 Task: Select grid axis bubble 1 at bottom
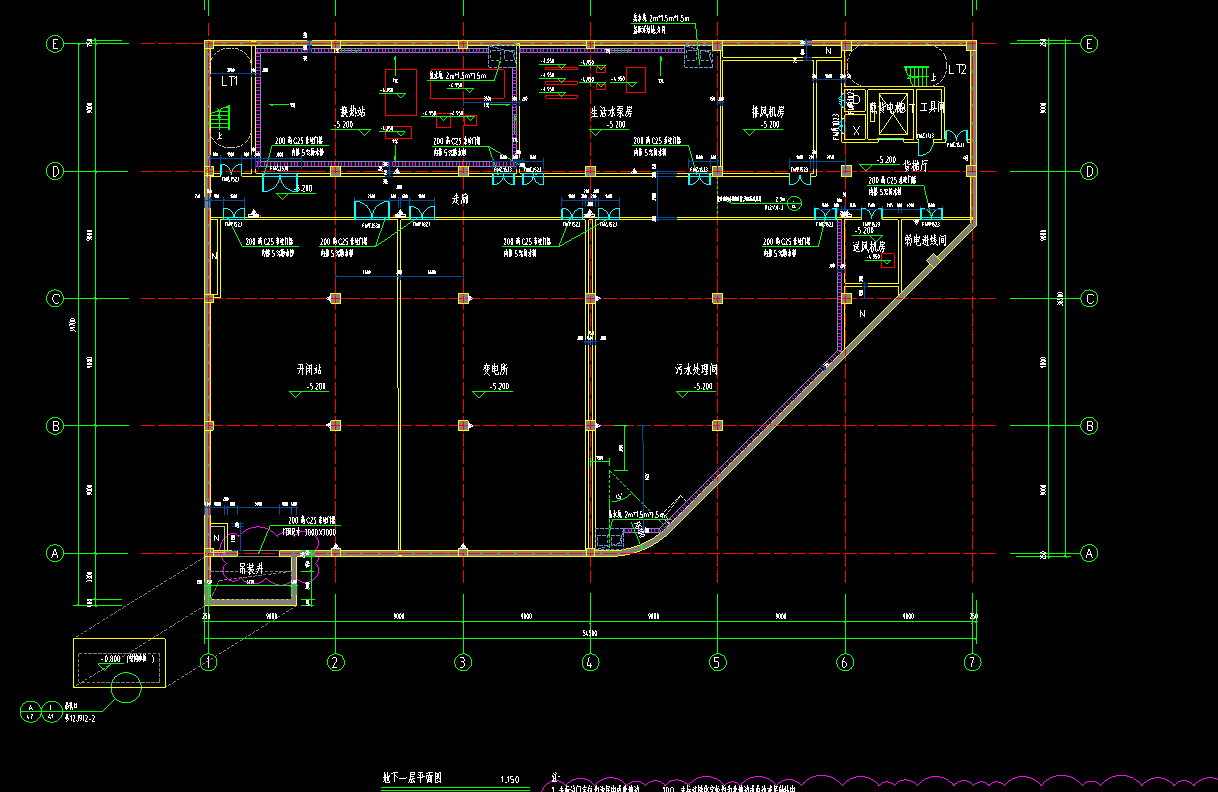[x=208, y=662]
